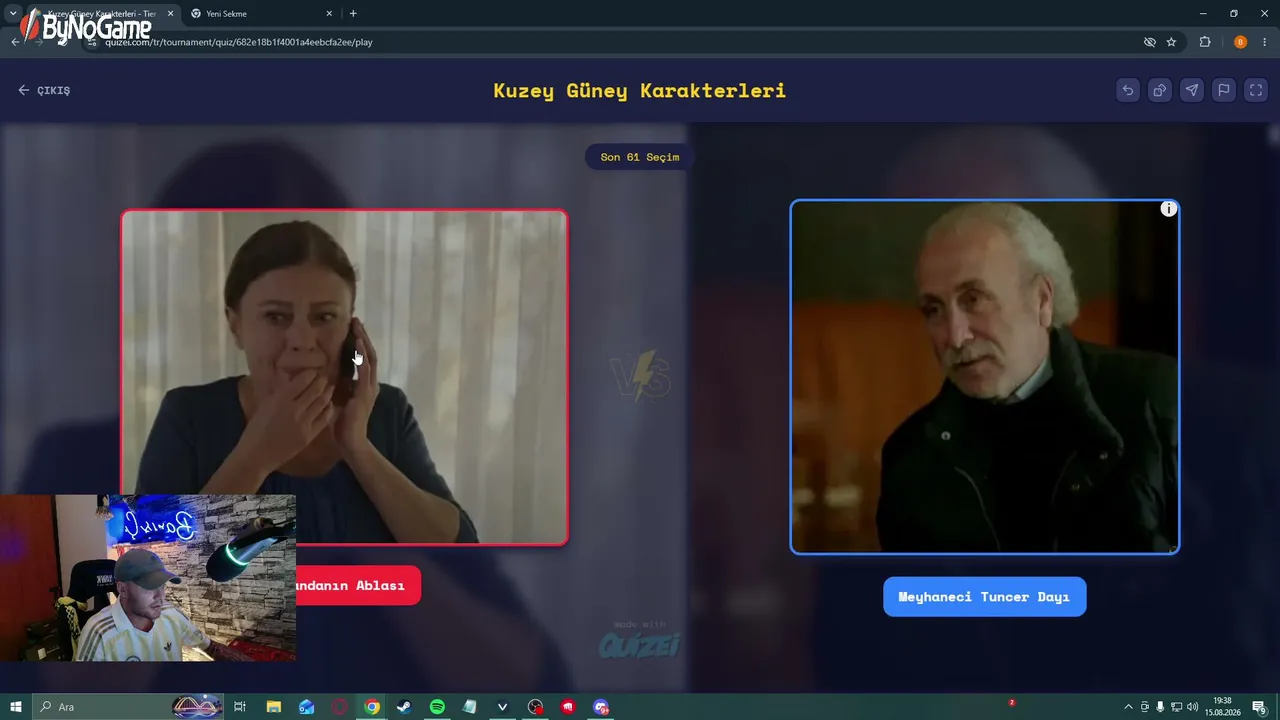Open the notification center with 9 badge
Image resolution: width=1280 pixels, height=720 pixels.
1260,707
